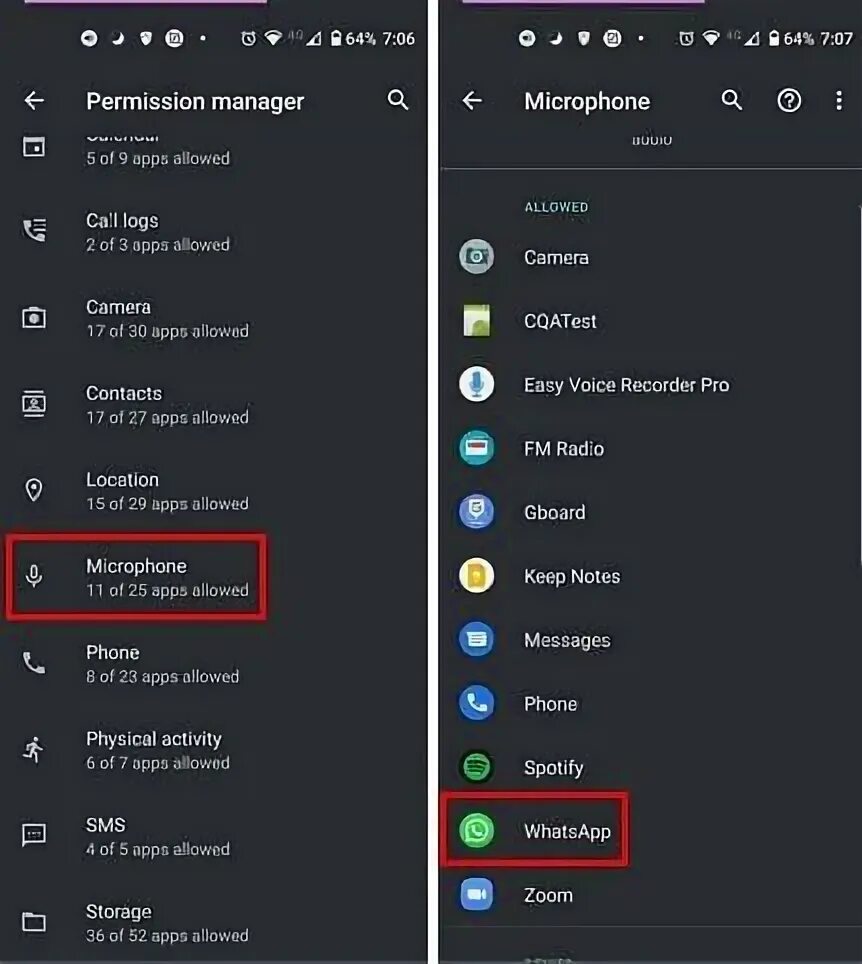Open Storage permission entry

click(214, 922)
